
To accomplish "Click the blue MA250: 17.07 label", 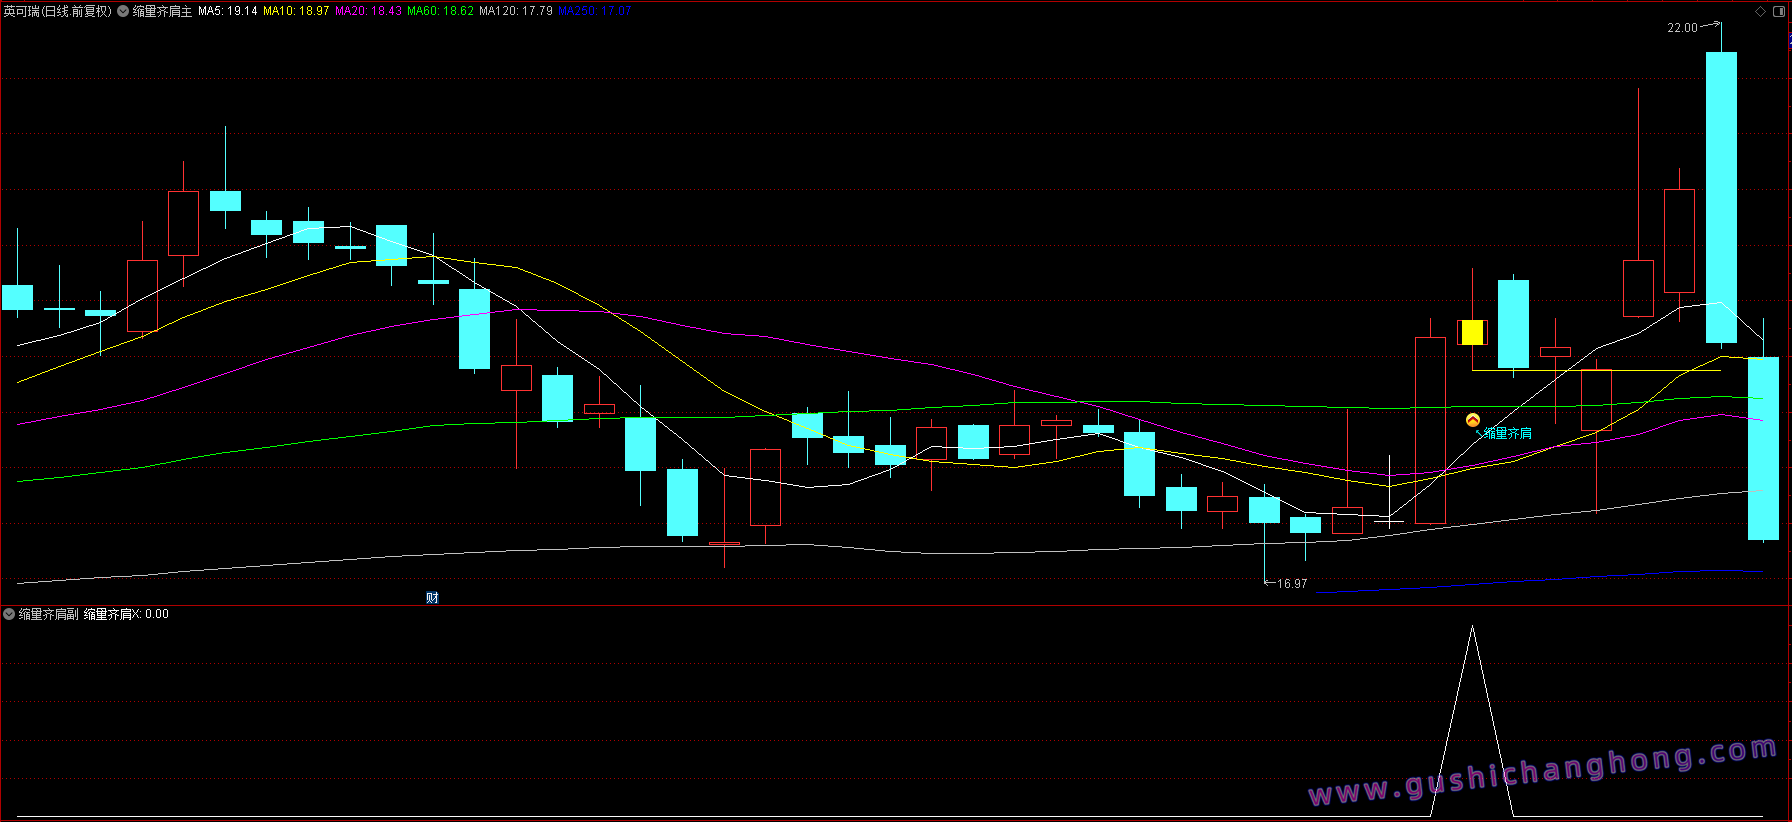I will coord(595,12).
